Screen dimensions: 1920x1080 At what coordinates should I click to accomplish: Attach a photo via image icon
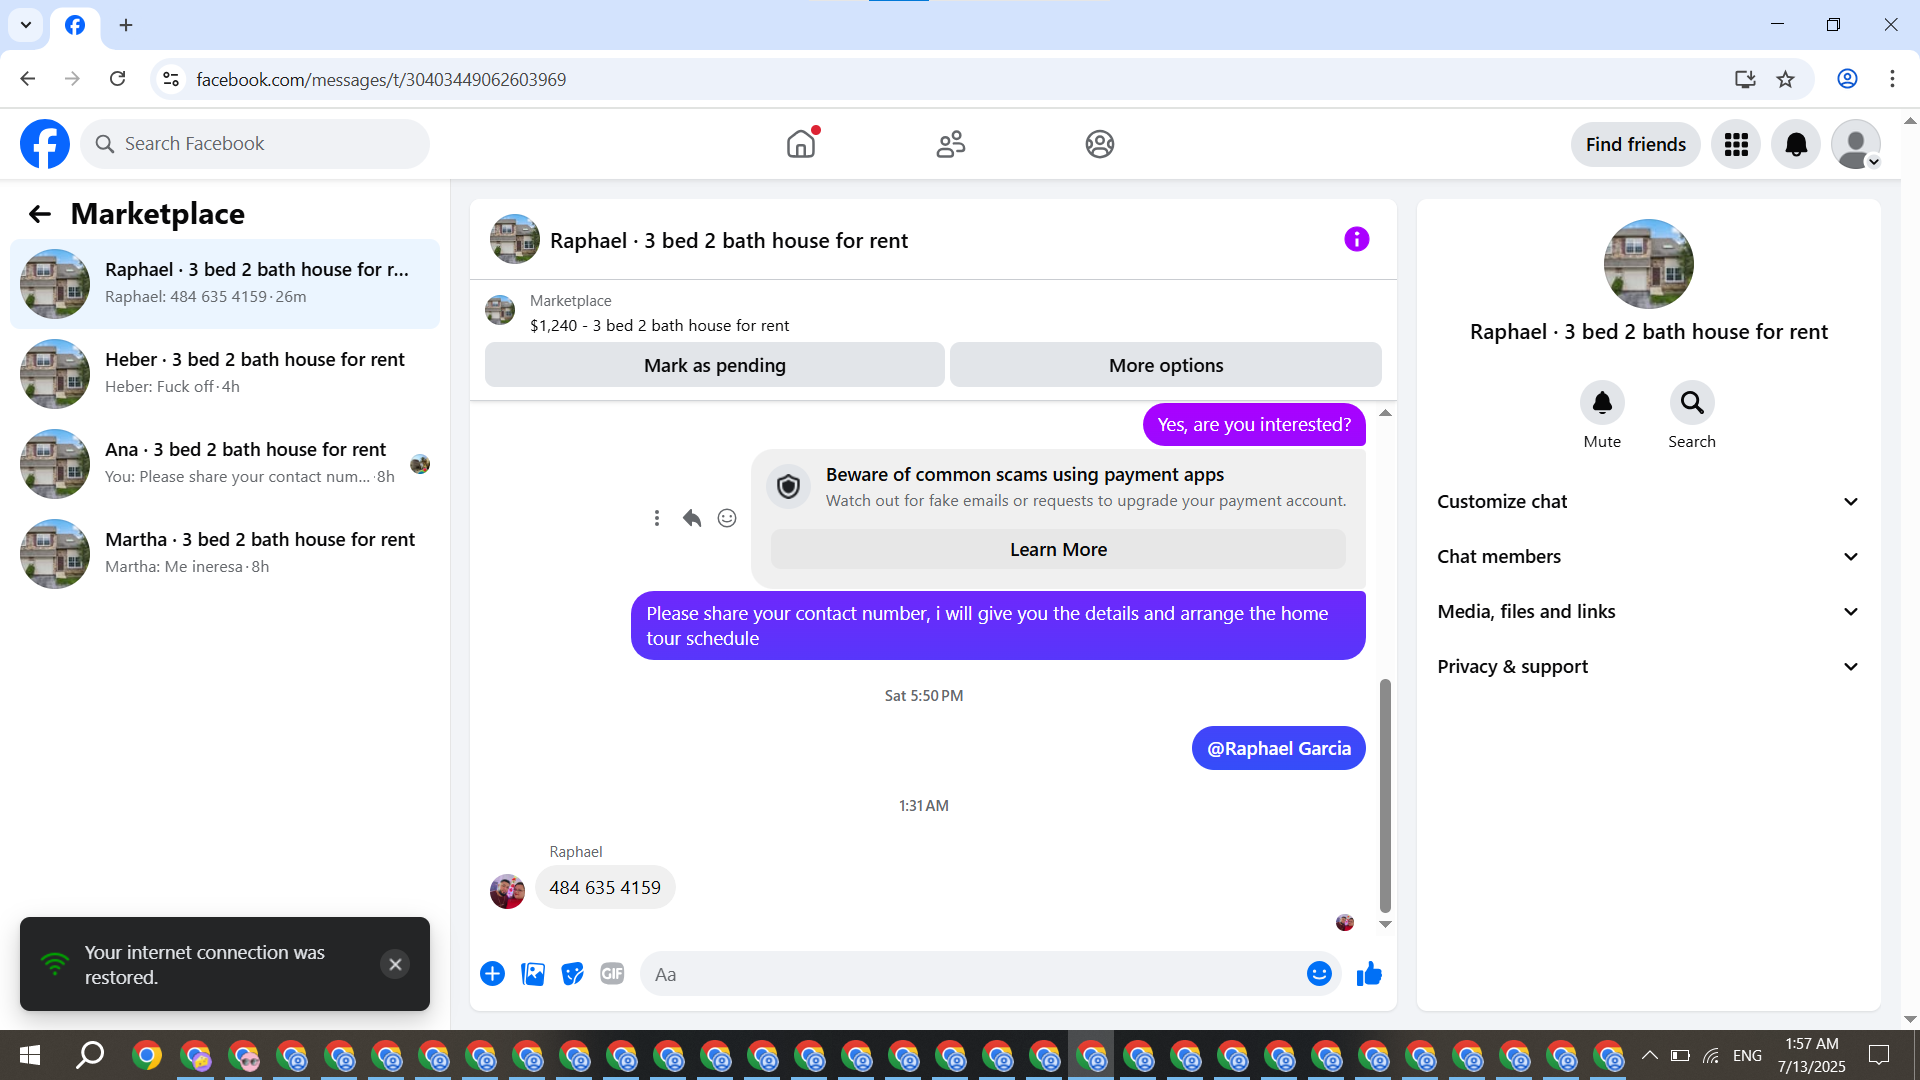(533, 974)
